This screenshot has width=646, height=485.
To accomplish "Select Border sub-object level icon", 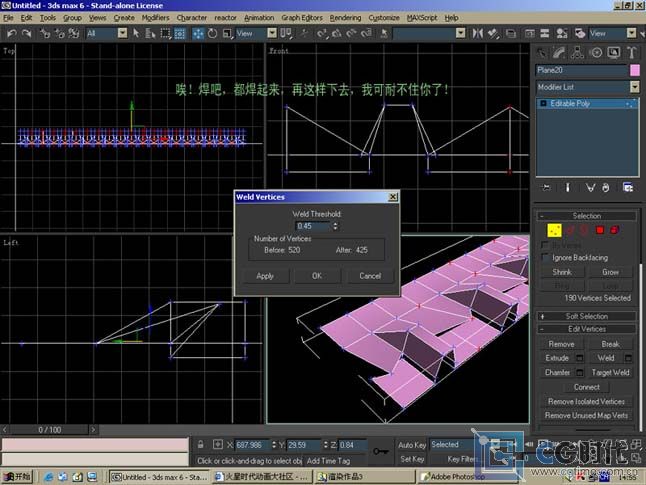I will [x=584, y=230].
